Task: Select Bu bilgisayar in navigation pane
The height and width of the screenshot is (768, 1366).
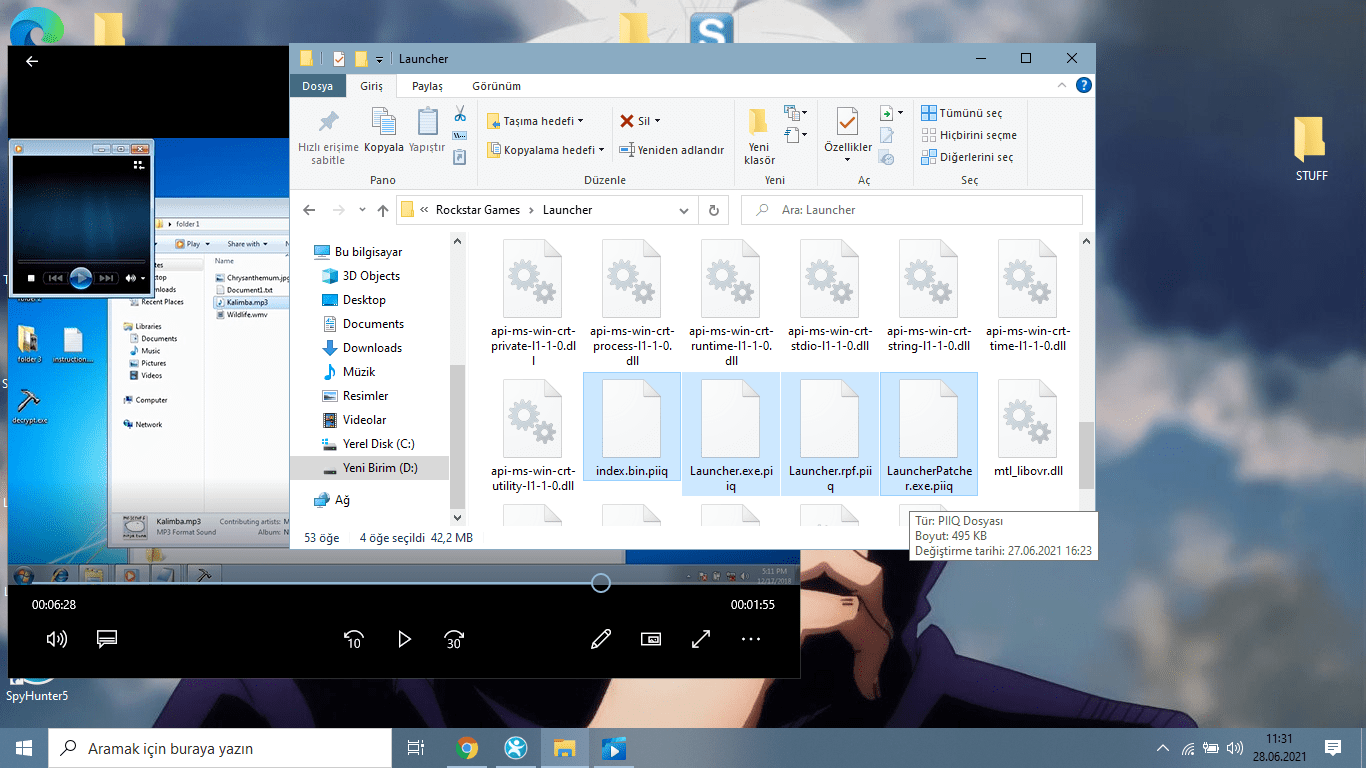Action: [369, 252]
